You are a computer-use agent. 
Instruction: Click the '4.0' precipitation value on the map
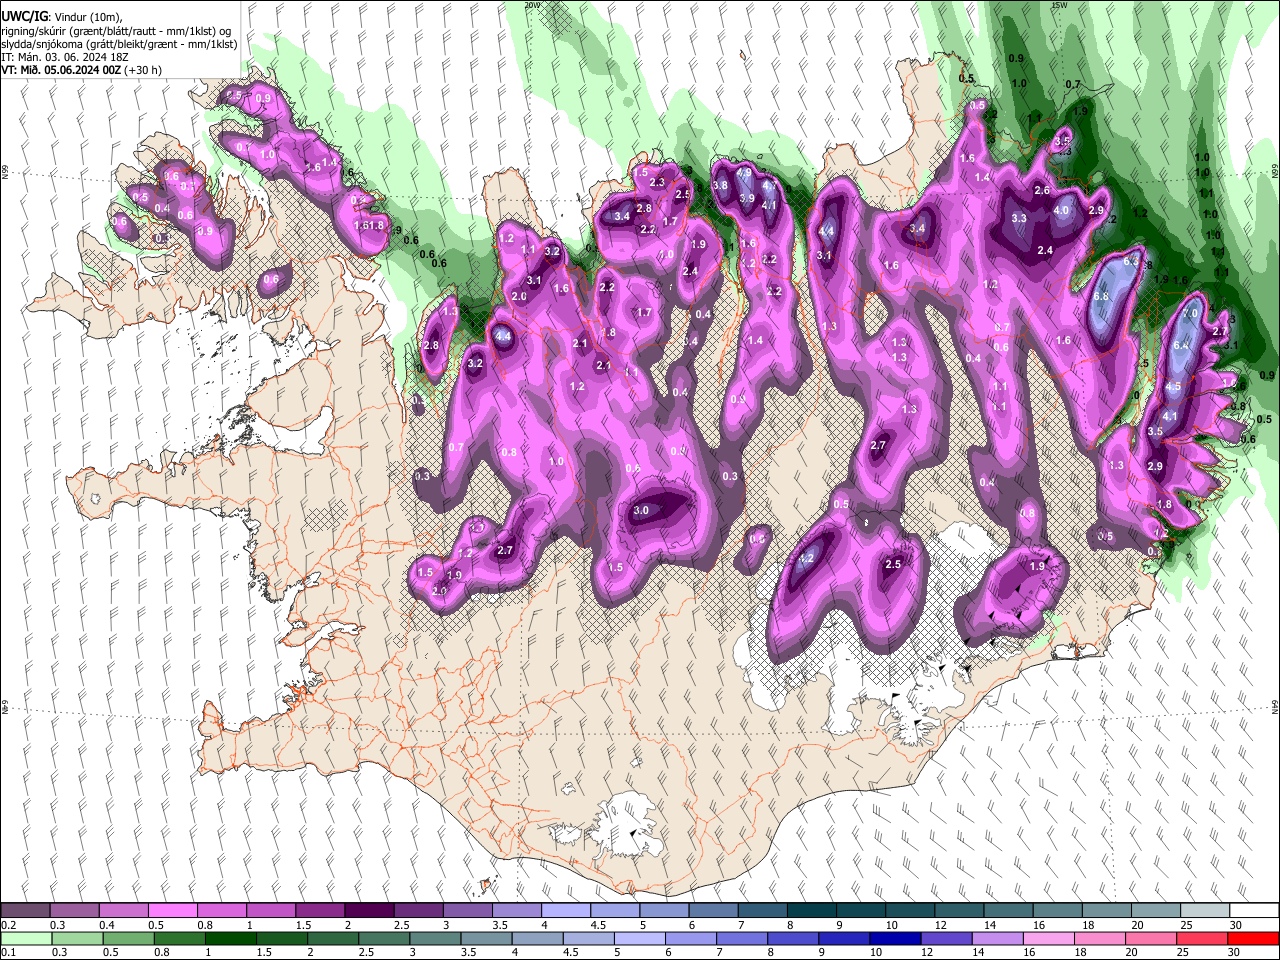1062,211
